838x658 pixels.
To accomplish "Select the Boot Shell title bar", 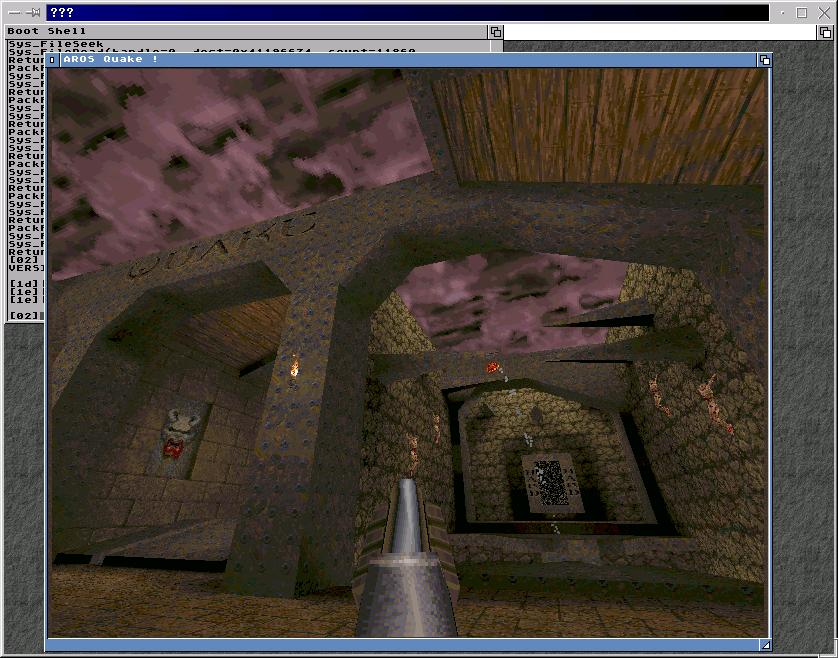I will point(250,32).
